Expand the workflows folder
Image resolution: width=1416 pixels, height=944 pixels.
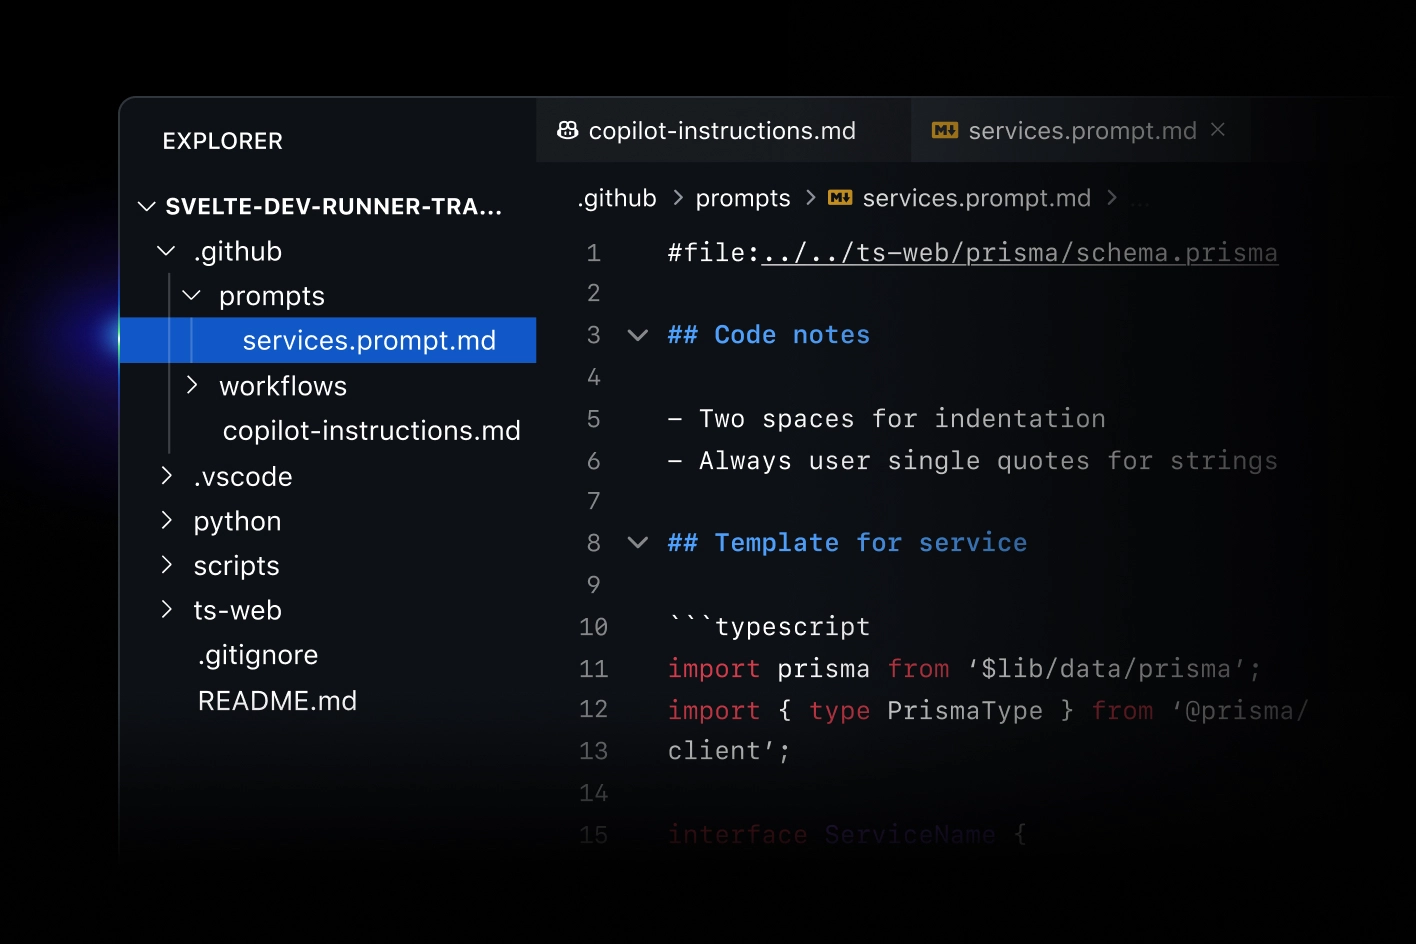pos(193,385)
